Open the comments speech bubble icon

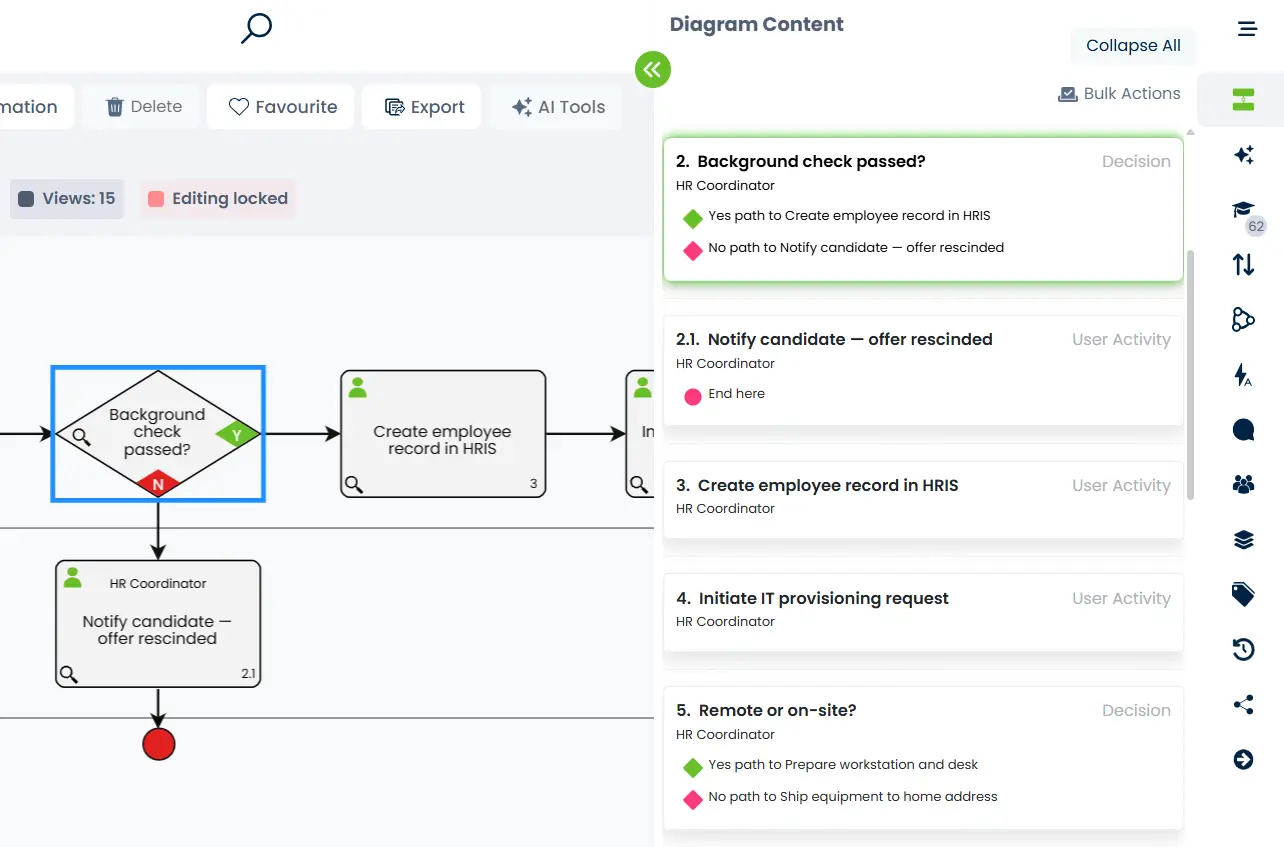(1243, 430)
